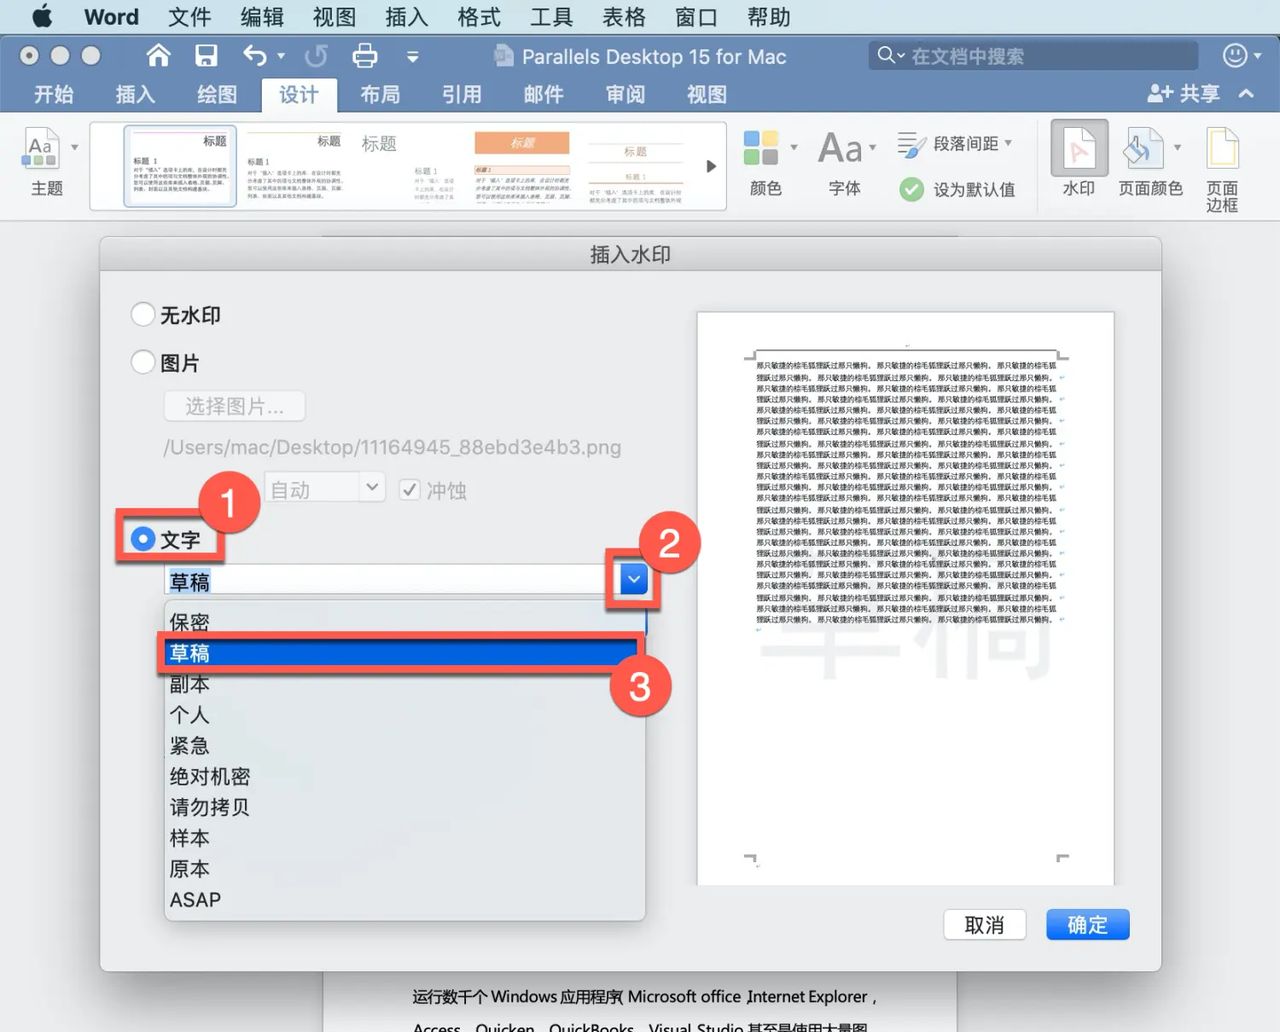The image size is (1280, 1032).
Task: Open the watermark text dropdown arrow
Action: (631, 579)
